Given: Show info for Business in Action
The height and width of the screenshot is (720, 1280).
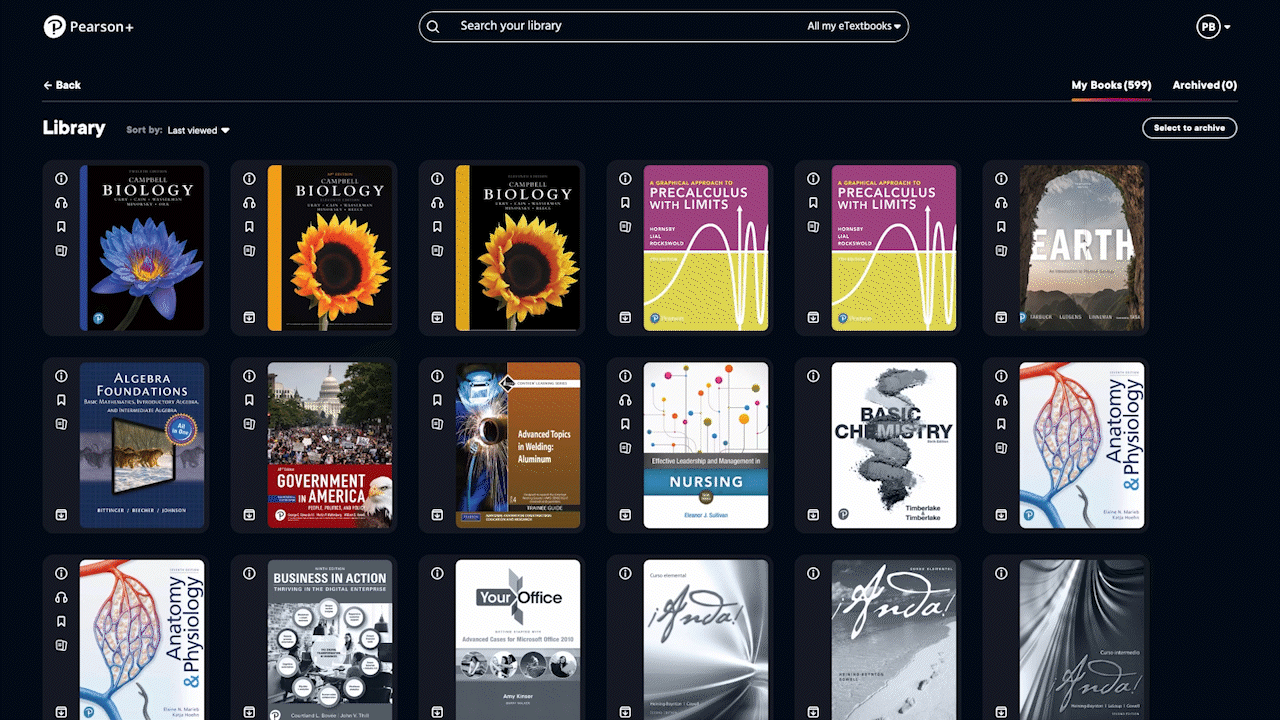Looking at the screenshot, I should (249, 574).
